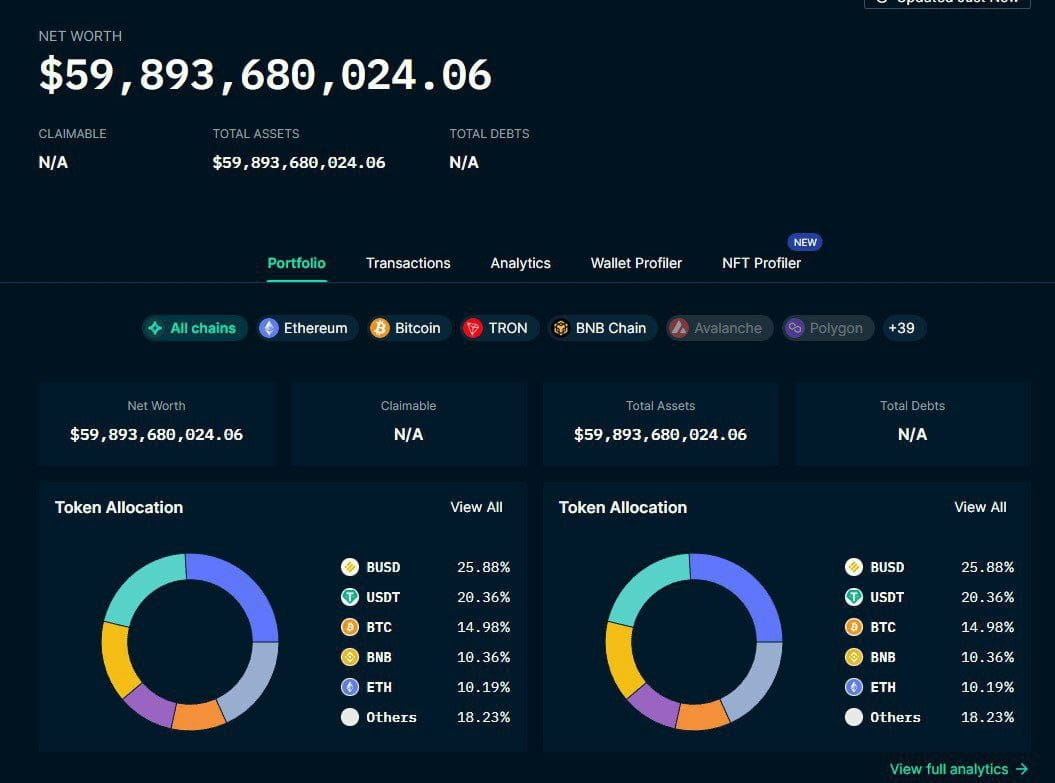
Task: Switch to the Transactions tab
Action: [x=407, y=263]
